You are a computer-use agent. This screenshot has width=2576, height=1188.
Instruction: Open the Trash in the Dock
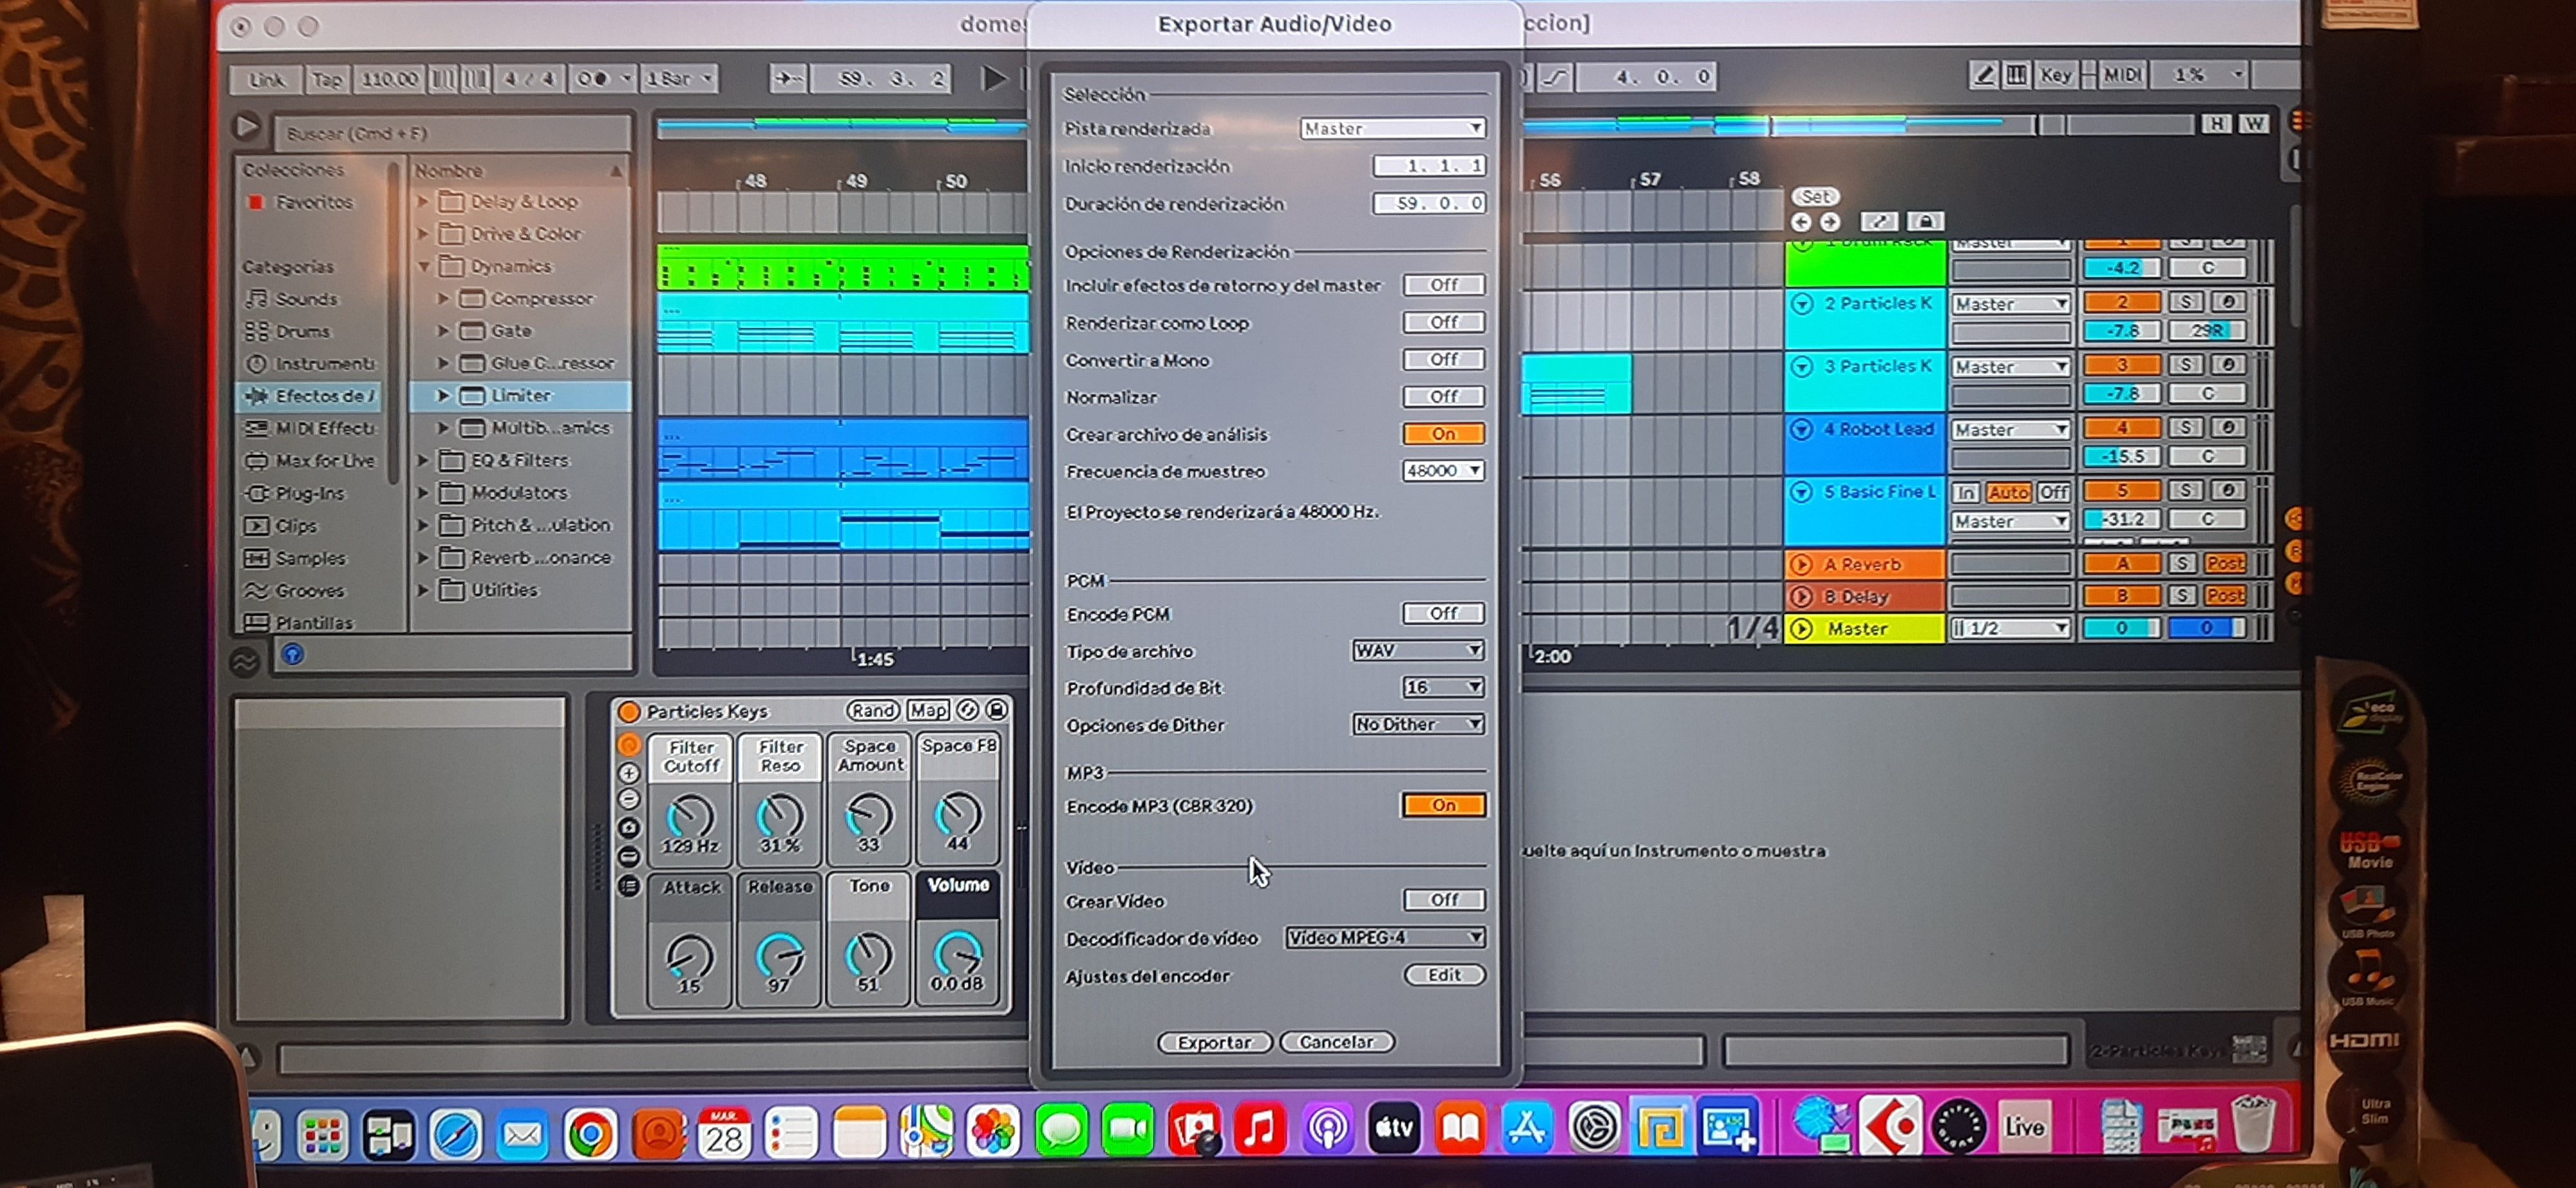(x=2253, y=1124)
